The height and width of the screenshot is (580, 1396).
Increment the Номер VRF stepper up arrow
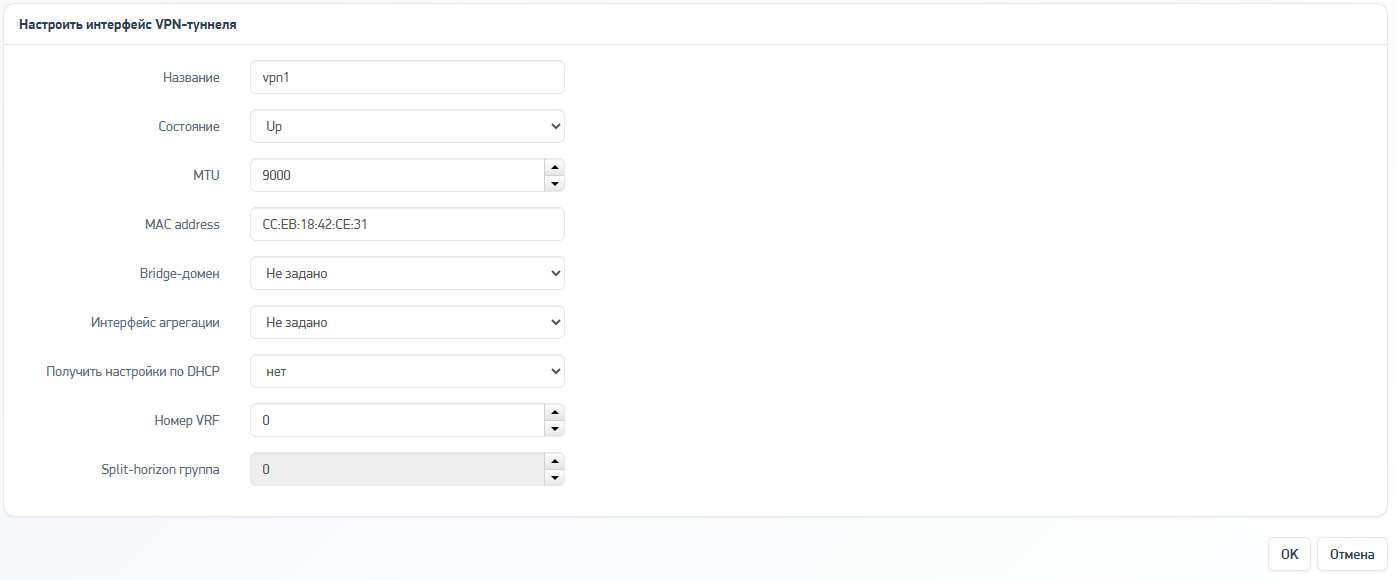pyautogui.click(x=554, y=412)
